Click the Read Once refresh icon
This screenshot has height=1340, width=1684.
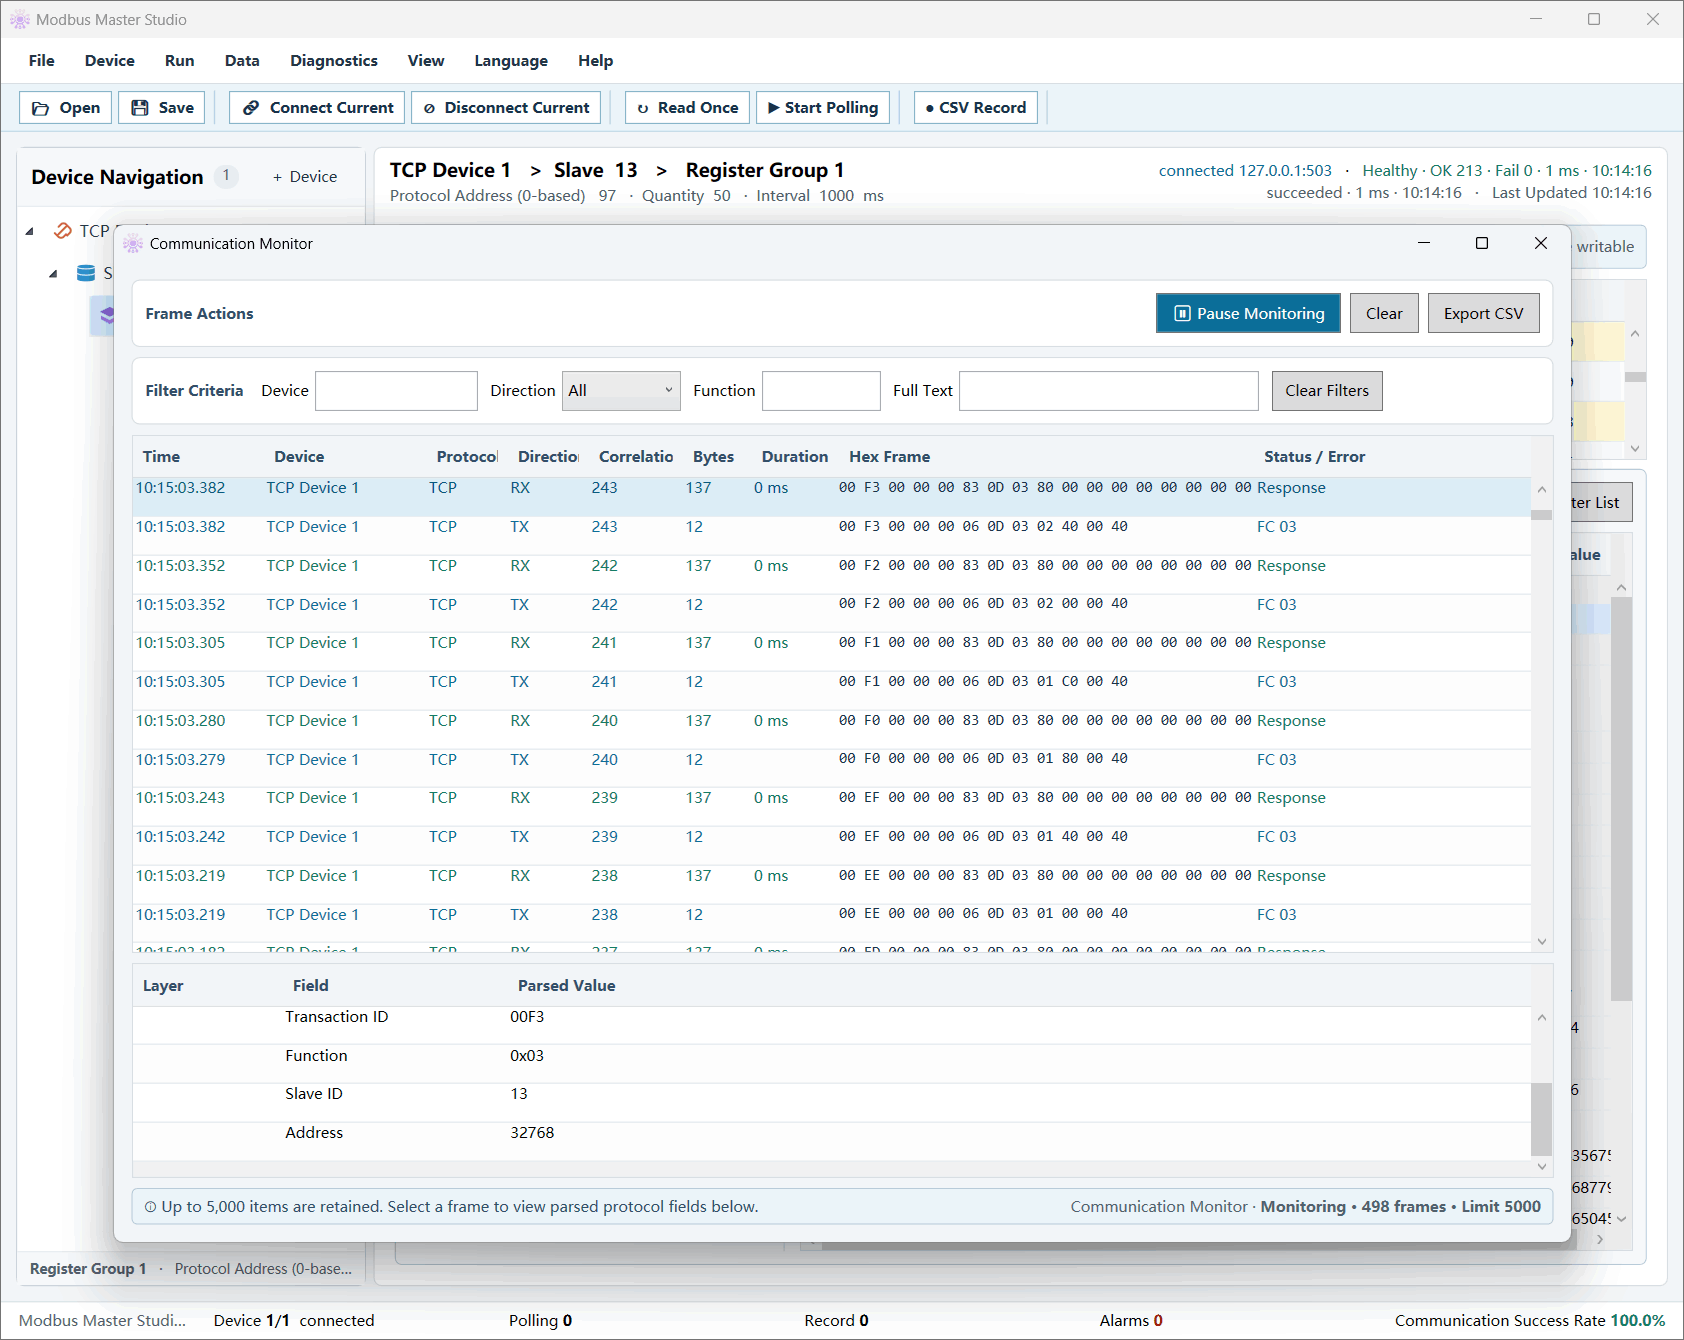click(x=643, y=108)
